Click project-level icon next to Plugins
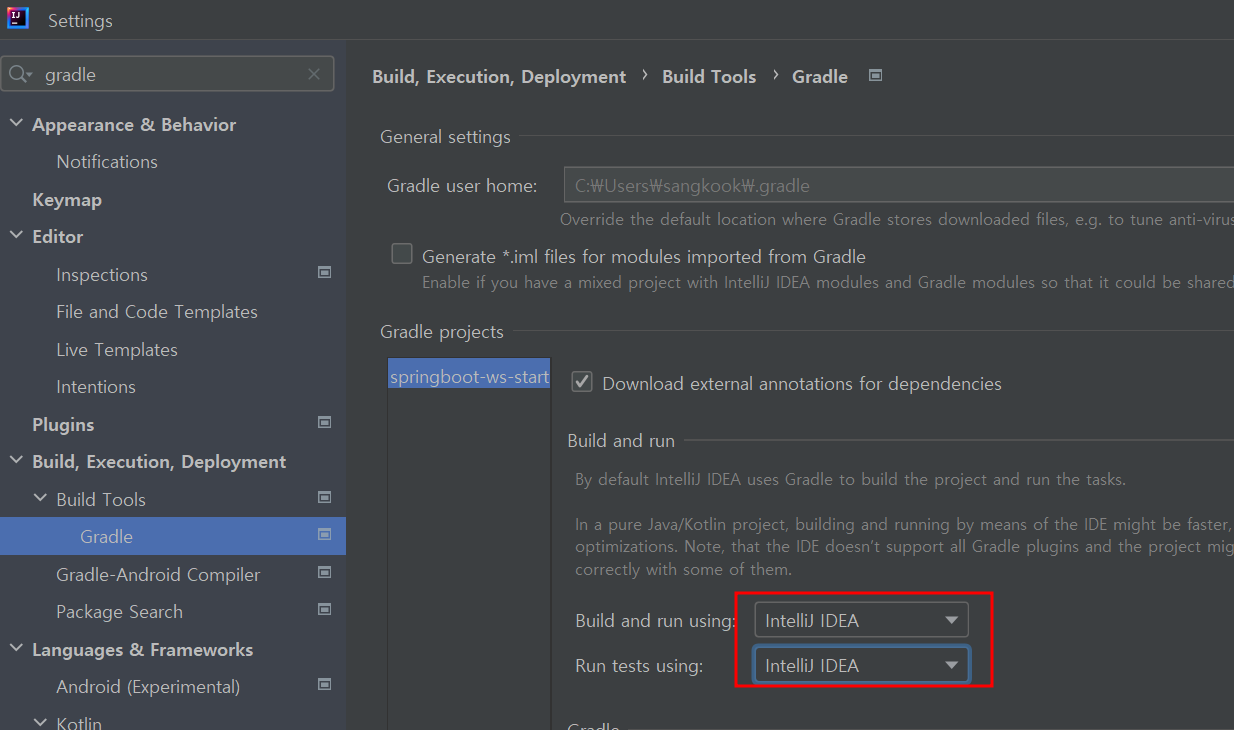The image size is (1234, 730). [x=324, y=422]
